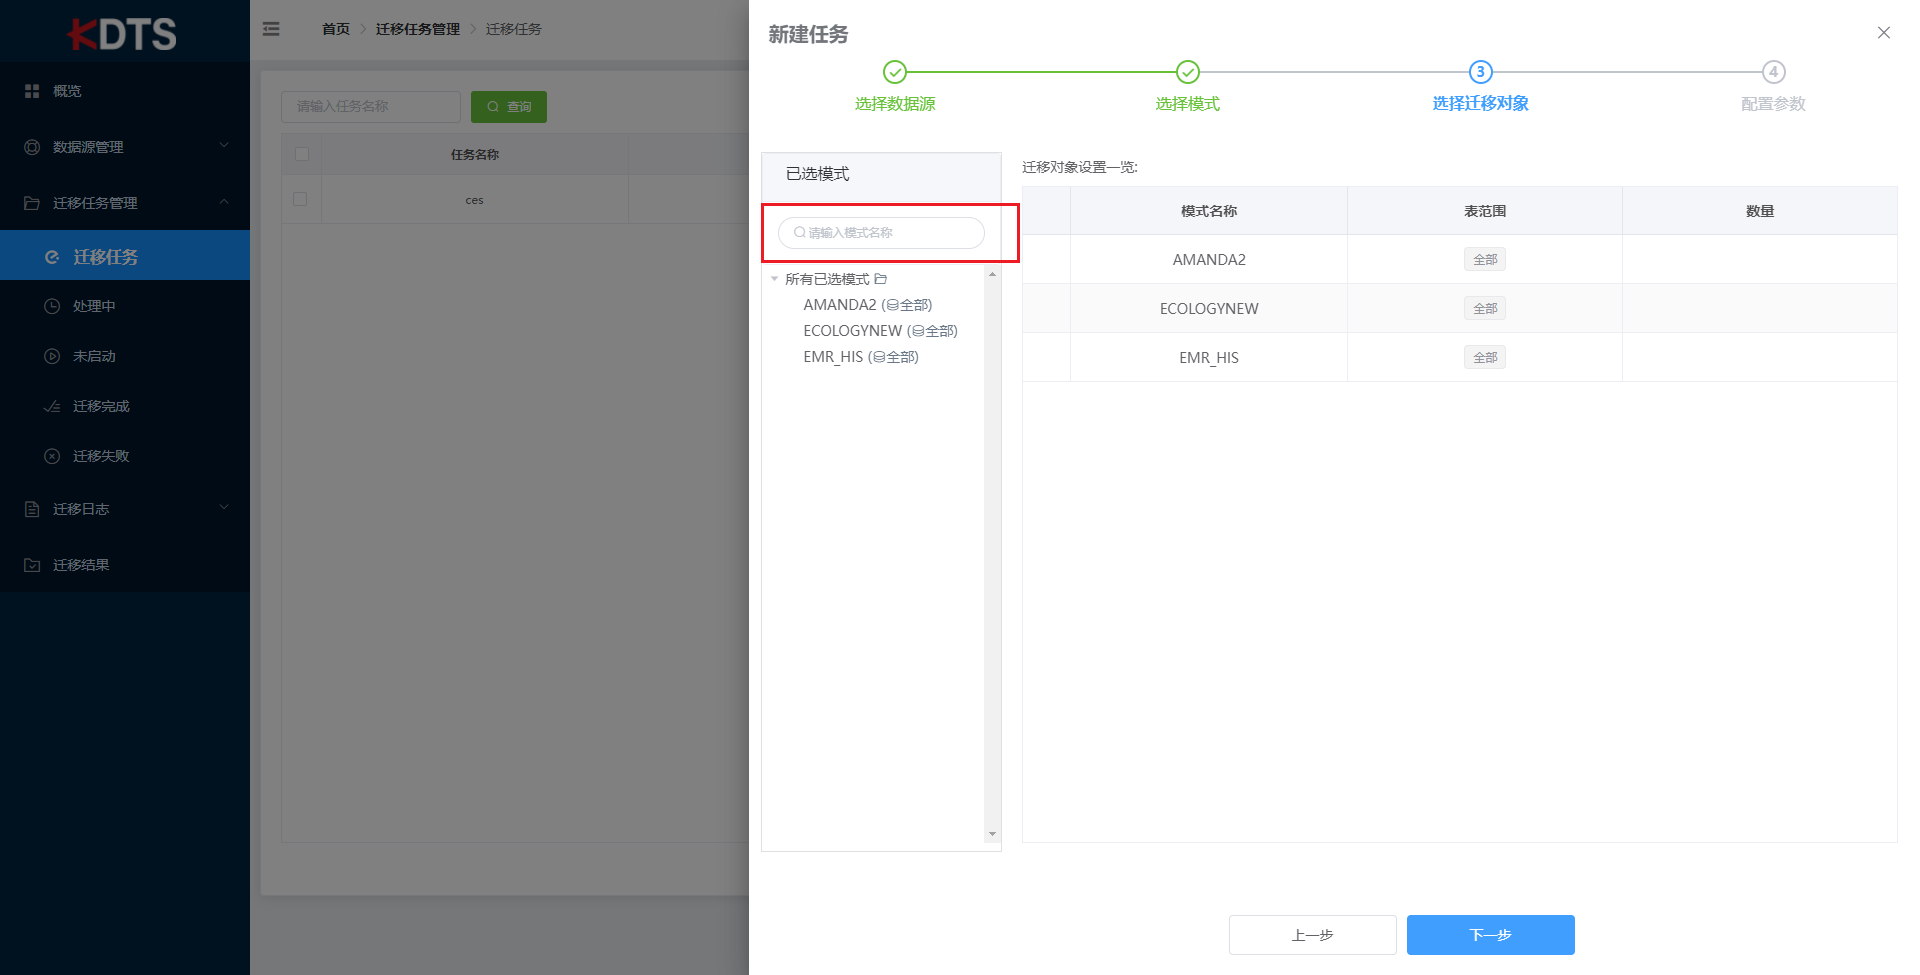Collapse the 所有已选模式 tree node
Screen dimensions: 1920x975
pos(774,279)
